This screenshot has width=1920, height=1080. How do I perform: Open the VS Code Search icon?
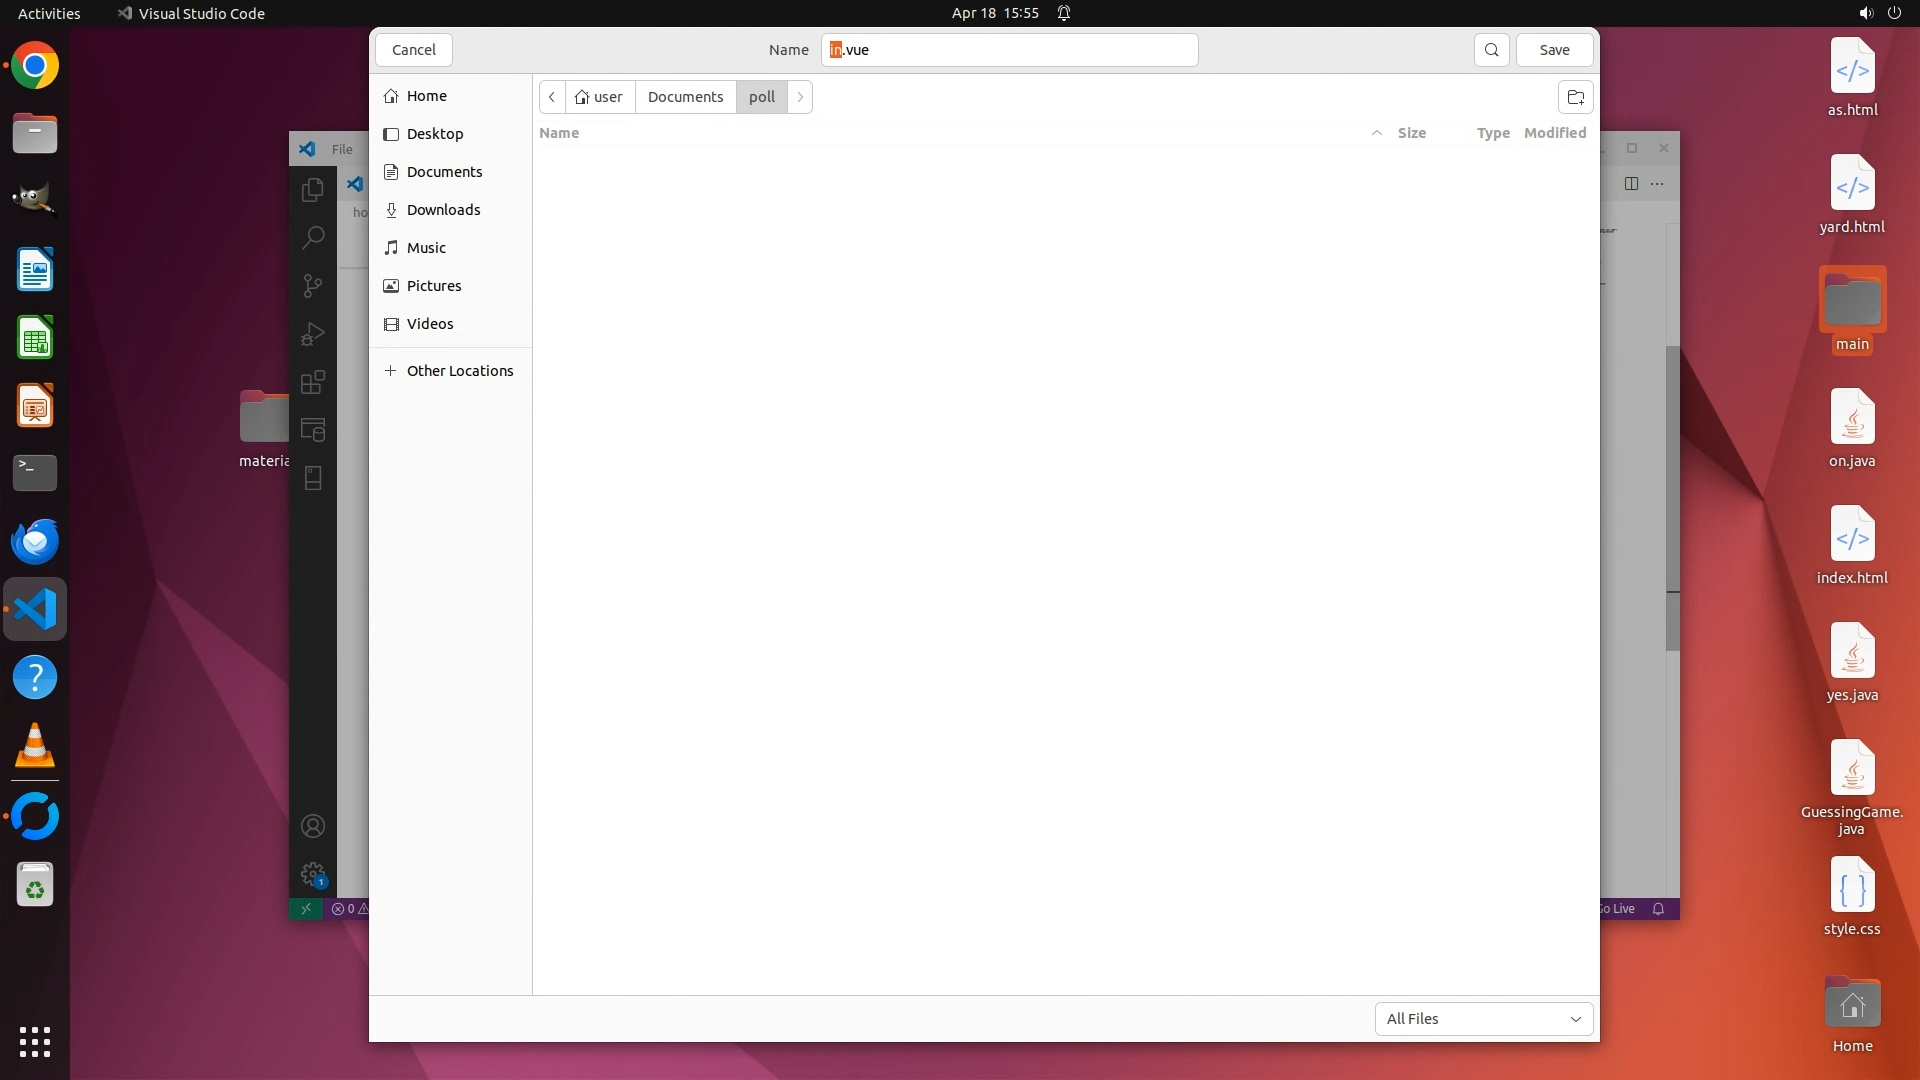pos(313,237)
